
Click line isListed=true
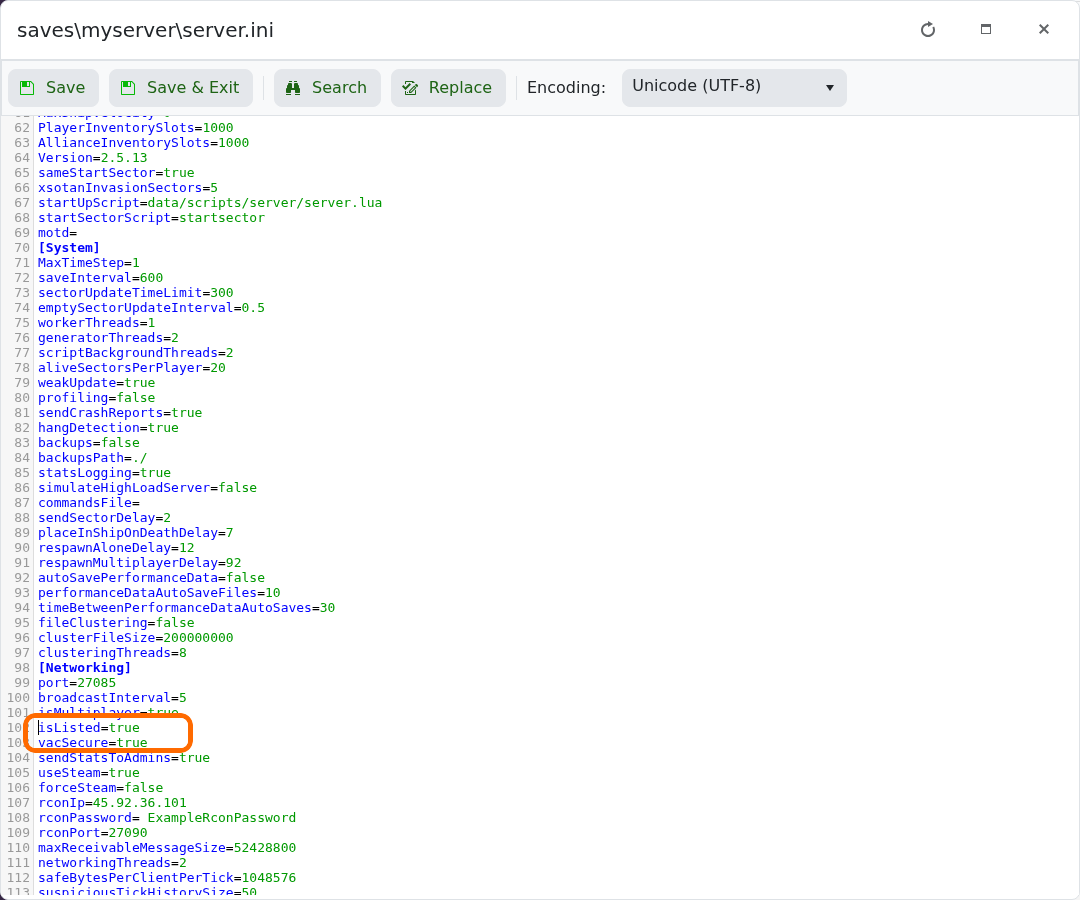[89, 728]
